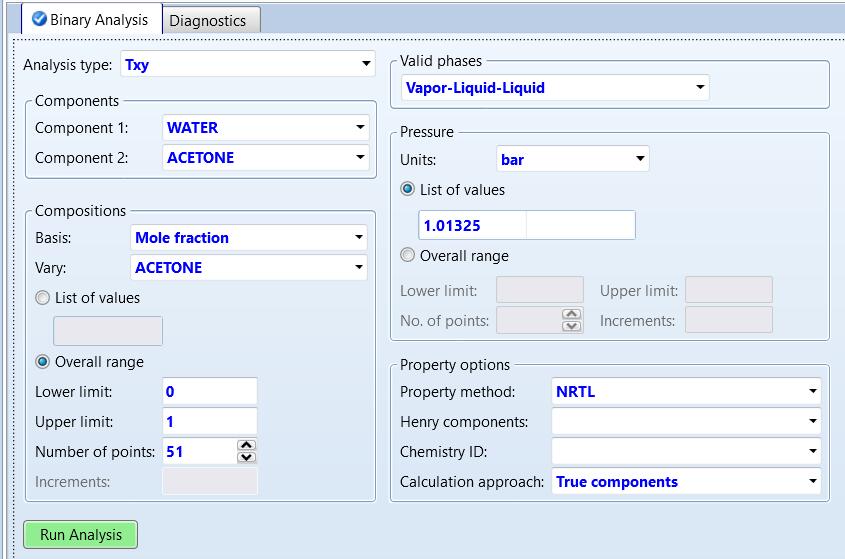Expand the Component 1 WATER dropdown
This screenshot has height=559, width=845.
pyautogui.click(x=359, y=128)
